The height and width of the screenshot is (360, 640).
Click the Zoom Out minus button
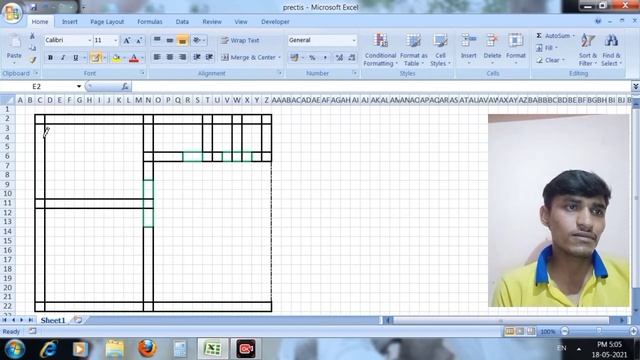(564, 331)
